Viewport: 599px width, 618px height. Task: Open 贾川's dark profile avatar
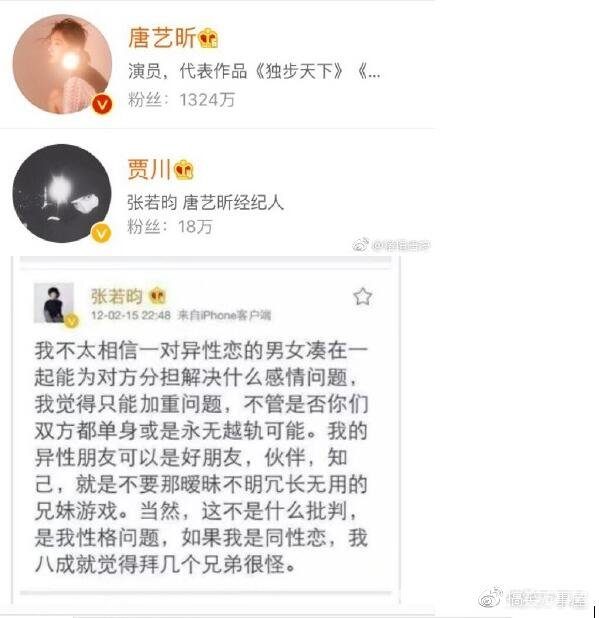[x=62, y=193]
